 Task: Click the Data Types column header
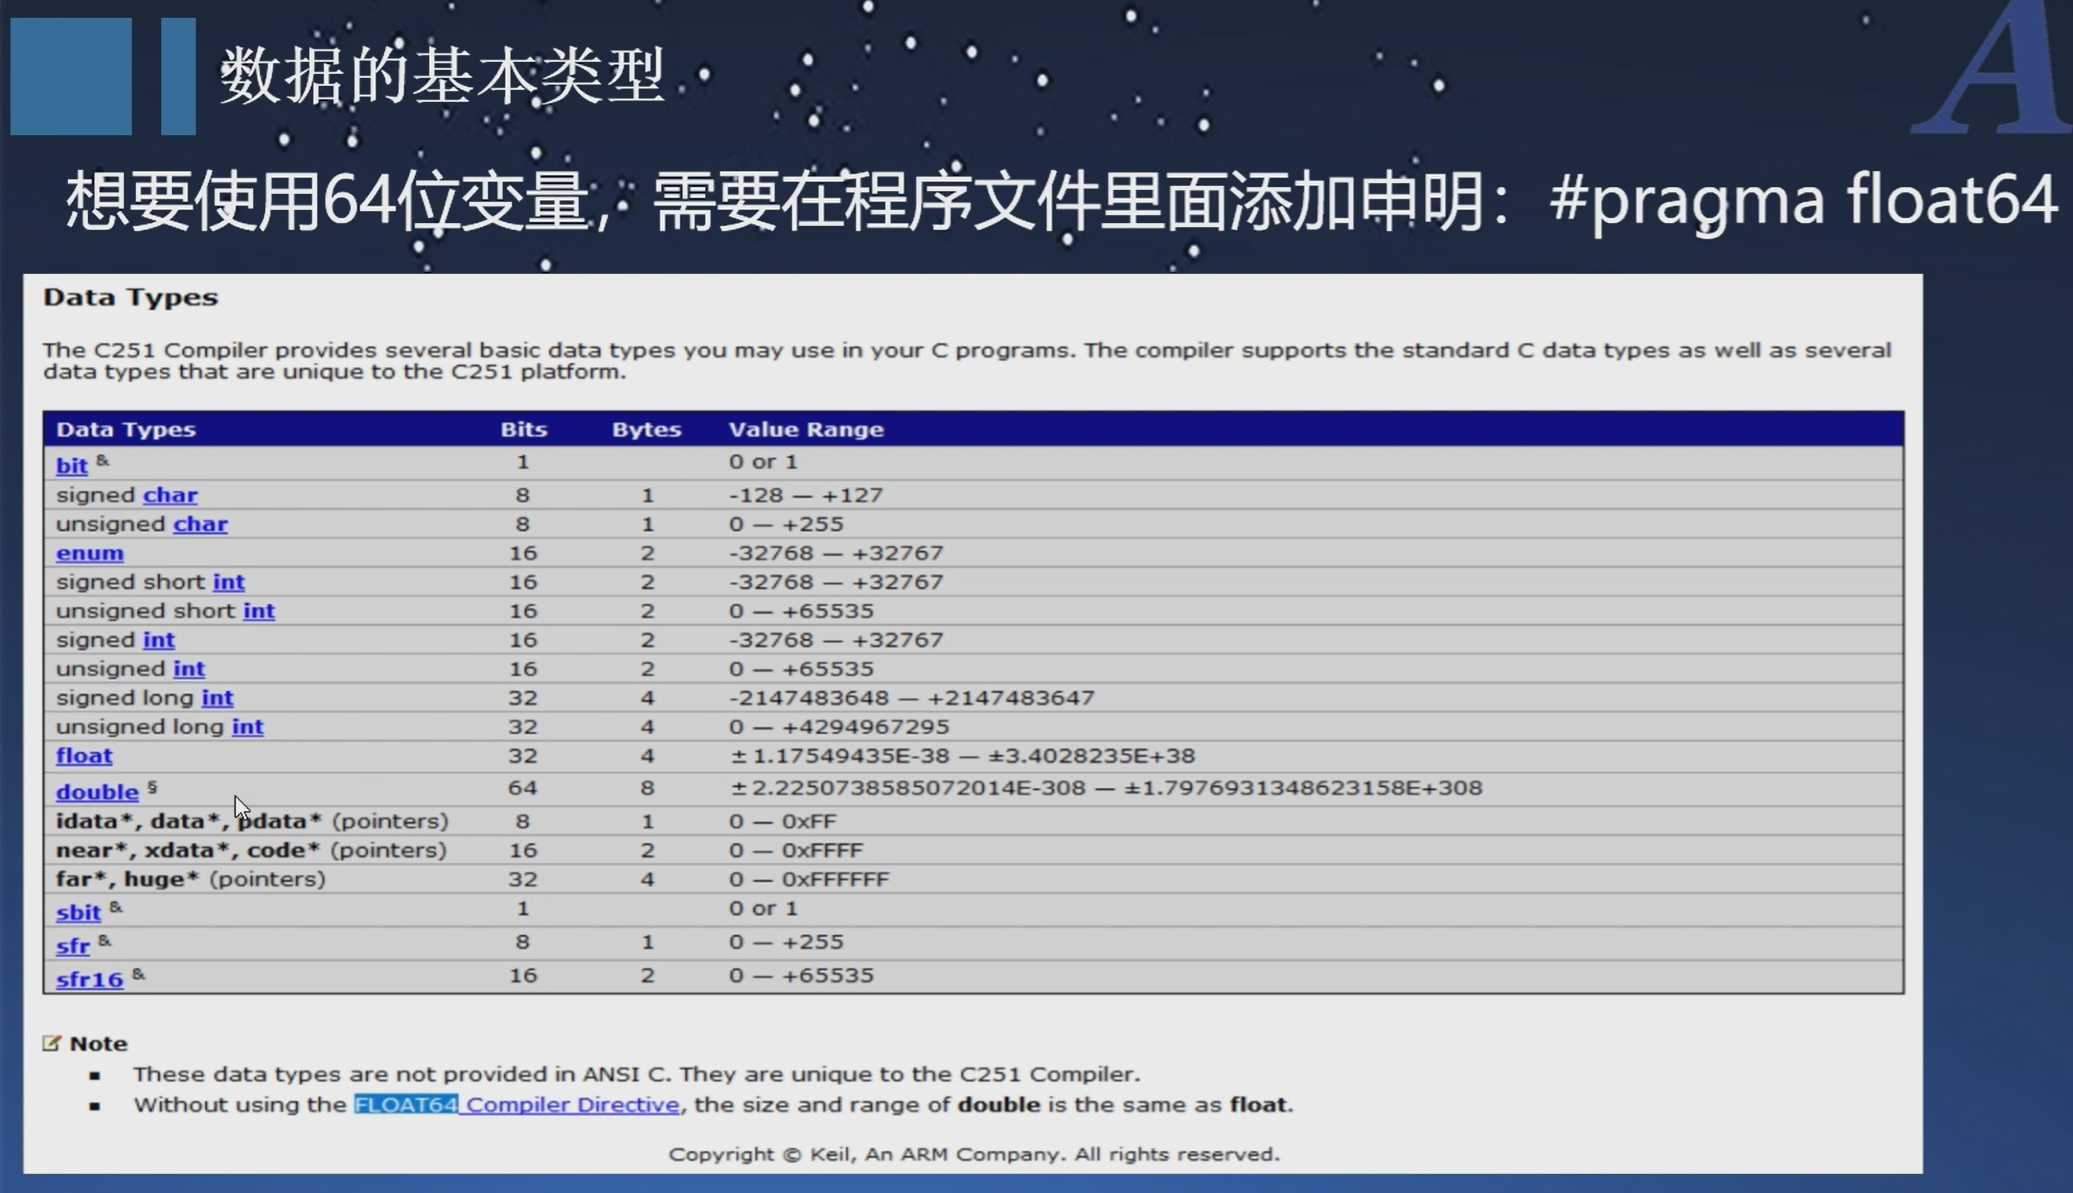pyautogui.click(x=126, y=429)
